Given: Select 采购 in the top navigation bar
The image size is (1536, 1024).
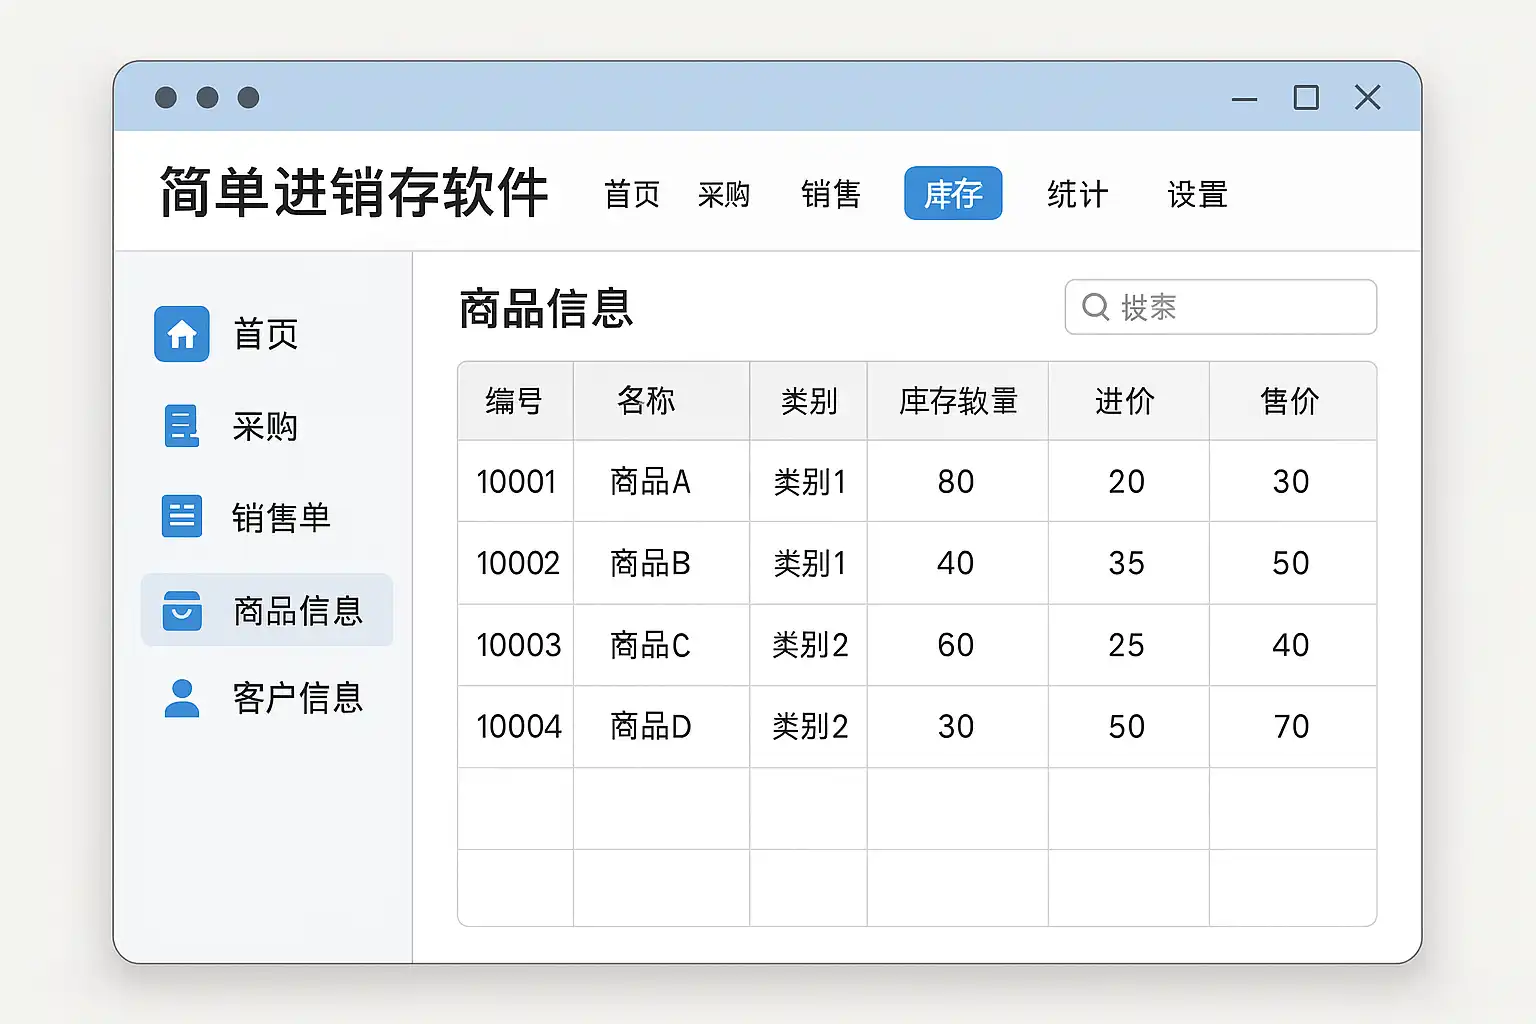Looking at the screenshot, I should coord(724,194).
